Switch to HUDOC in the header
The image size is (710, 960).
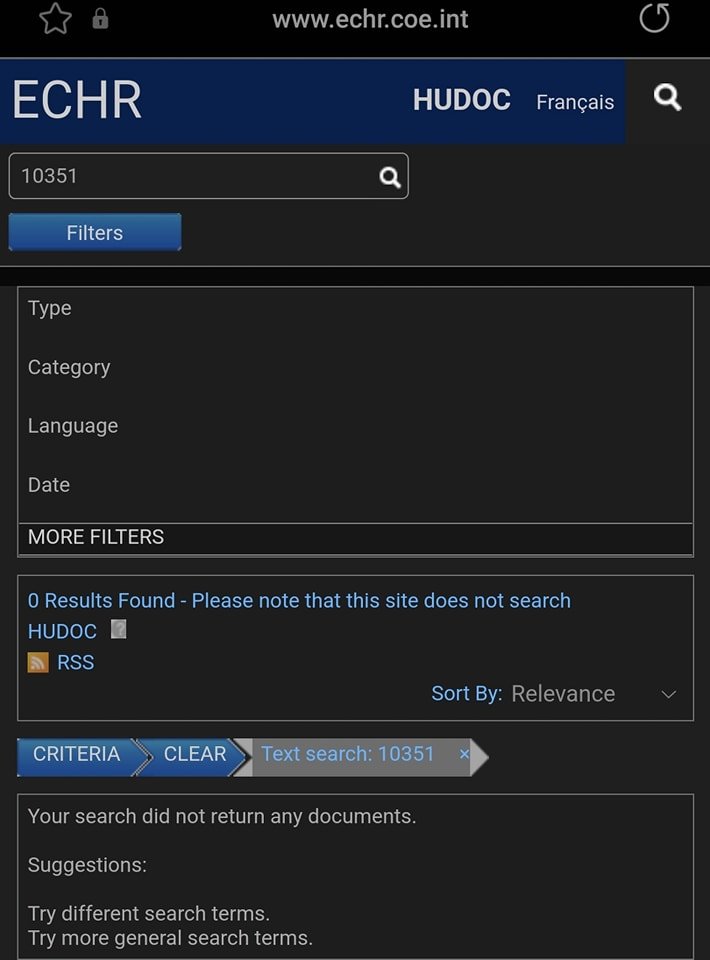click(x=461, y=100)
